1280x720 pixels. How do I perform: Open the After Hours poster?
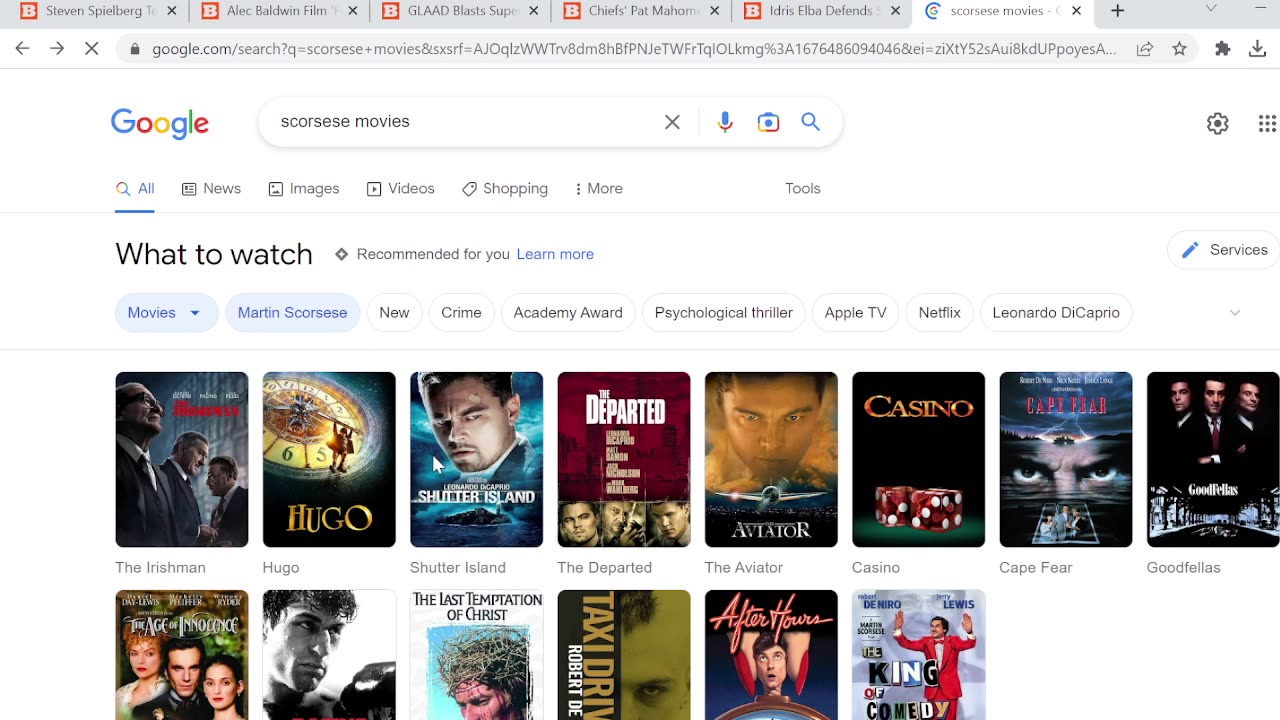[x=771, y=655]
